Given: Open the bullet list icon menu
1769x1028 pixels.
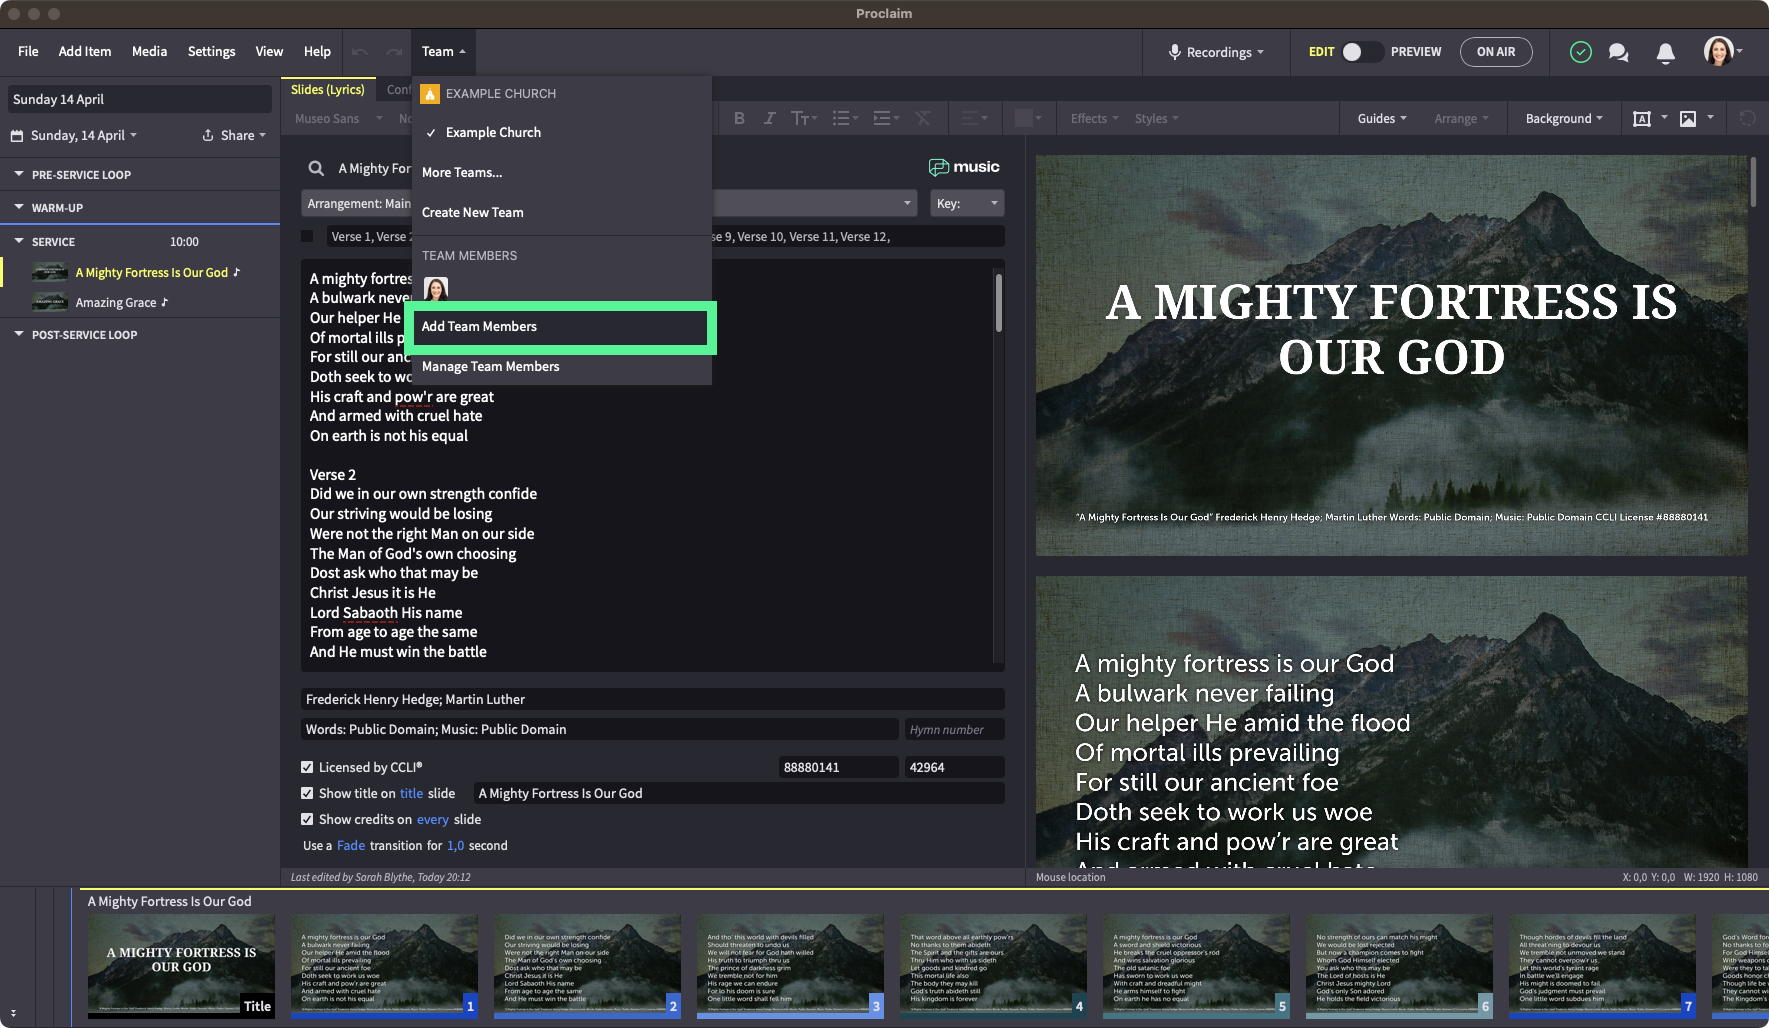Looking at the screenshot, I should coord(845,118).
